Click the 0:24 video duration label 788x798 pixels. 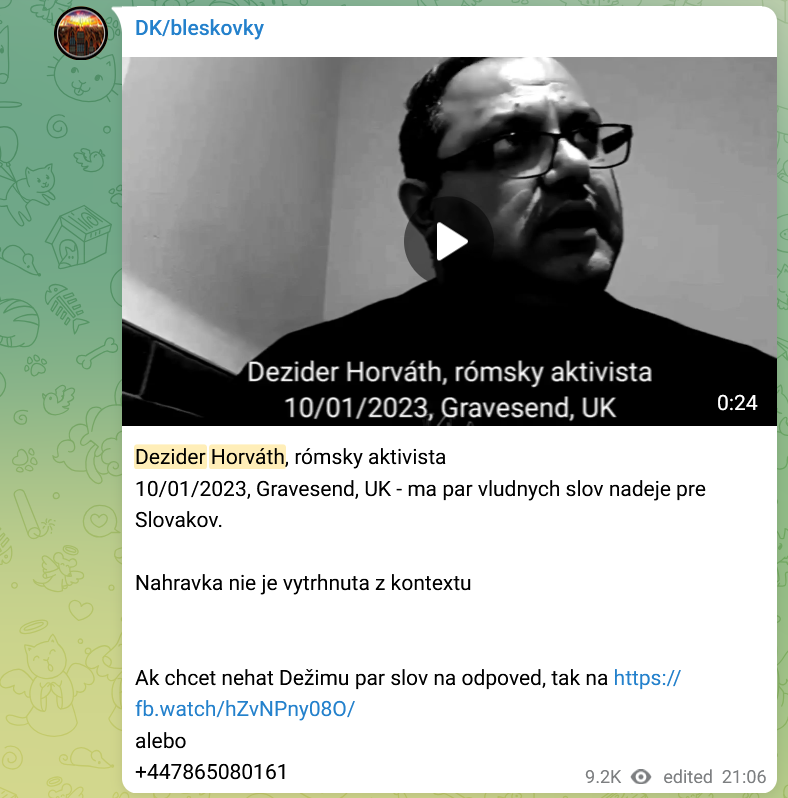pyautogui.click(x=737, y=403)
